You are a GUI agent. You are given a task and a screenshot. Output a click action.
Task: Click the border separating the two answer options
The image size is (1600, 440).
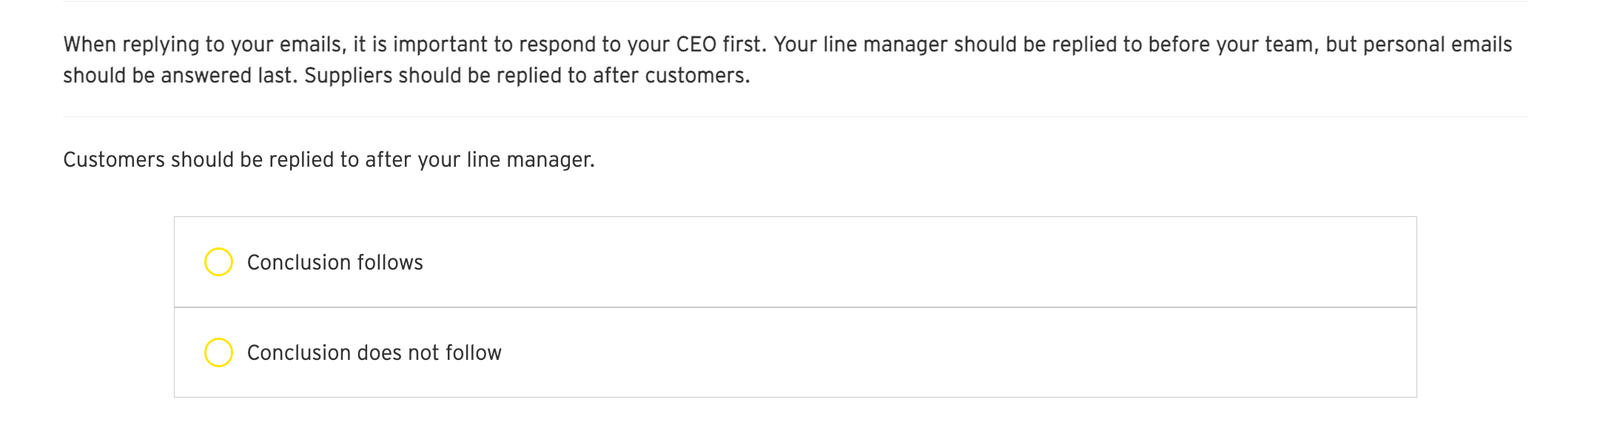[x=795, y=307]
